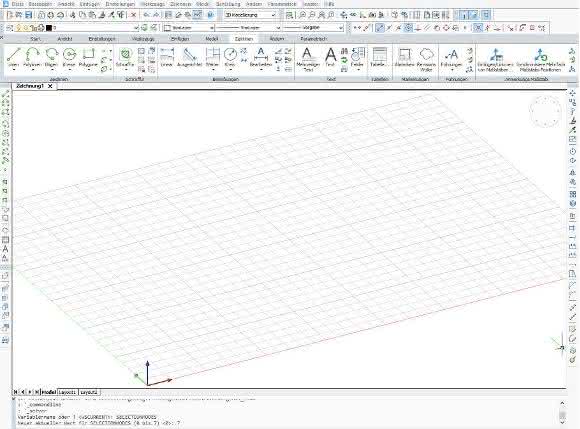Expand the arrow below Linien
The width and height of the screenshot is (580, 429).
[x=14, y=70]
